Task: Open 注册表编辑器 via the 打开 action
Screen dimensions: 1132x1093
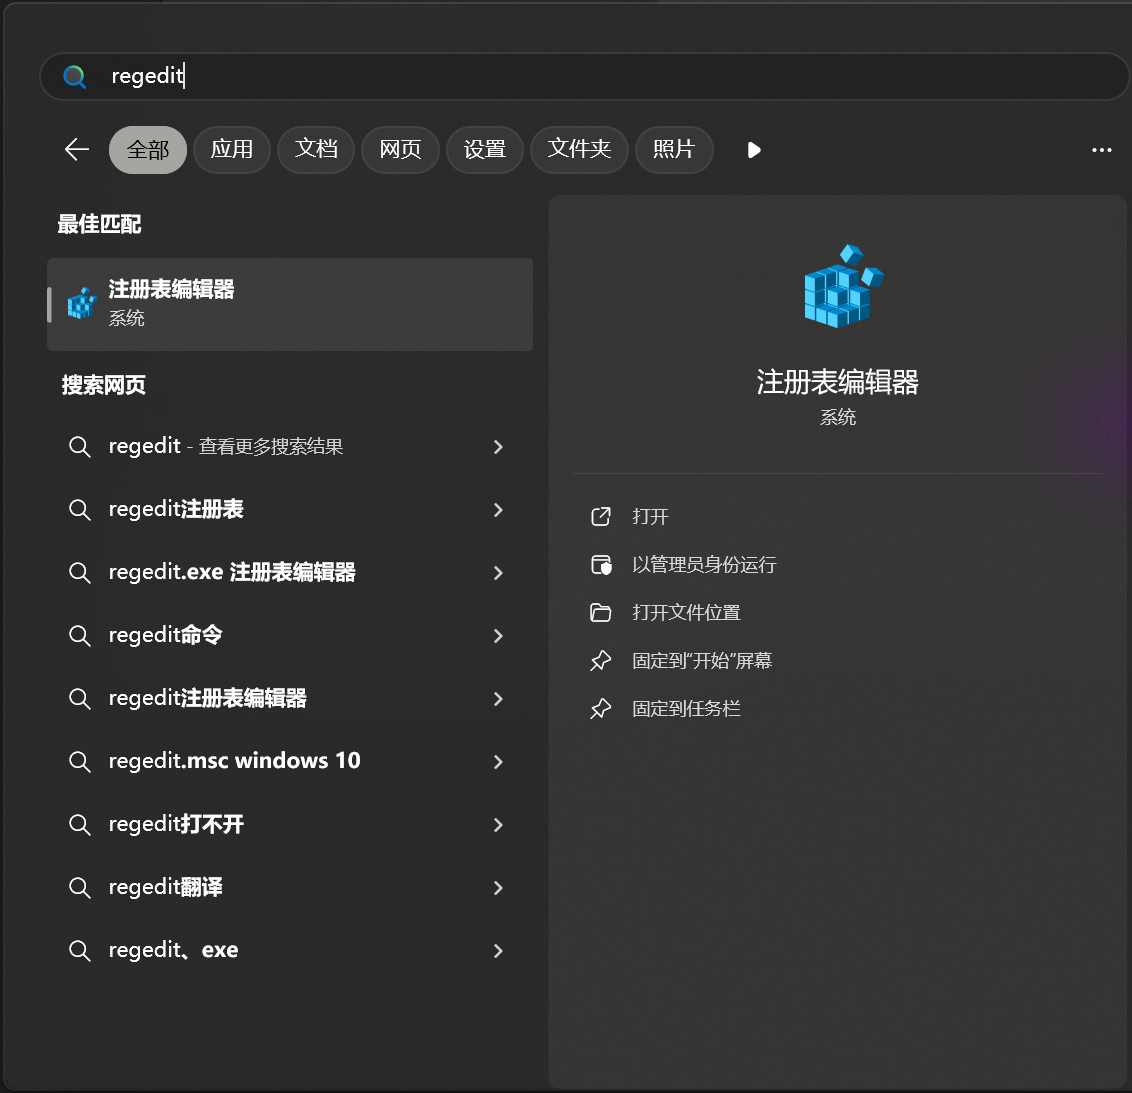Action: pyautogui.click(x=650, y=517)
